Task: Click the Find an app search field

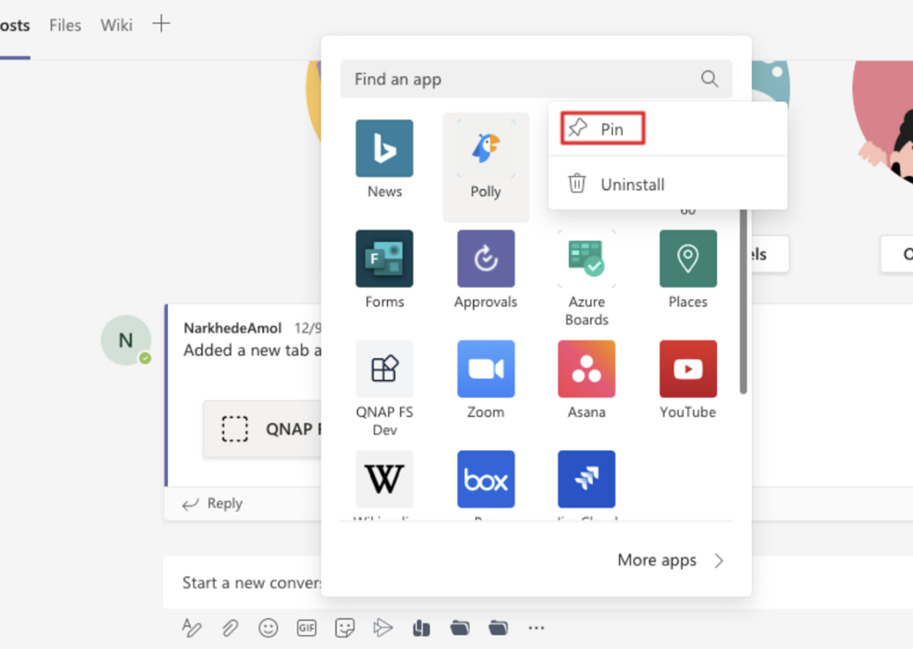Action: [x=520, y=79]
